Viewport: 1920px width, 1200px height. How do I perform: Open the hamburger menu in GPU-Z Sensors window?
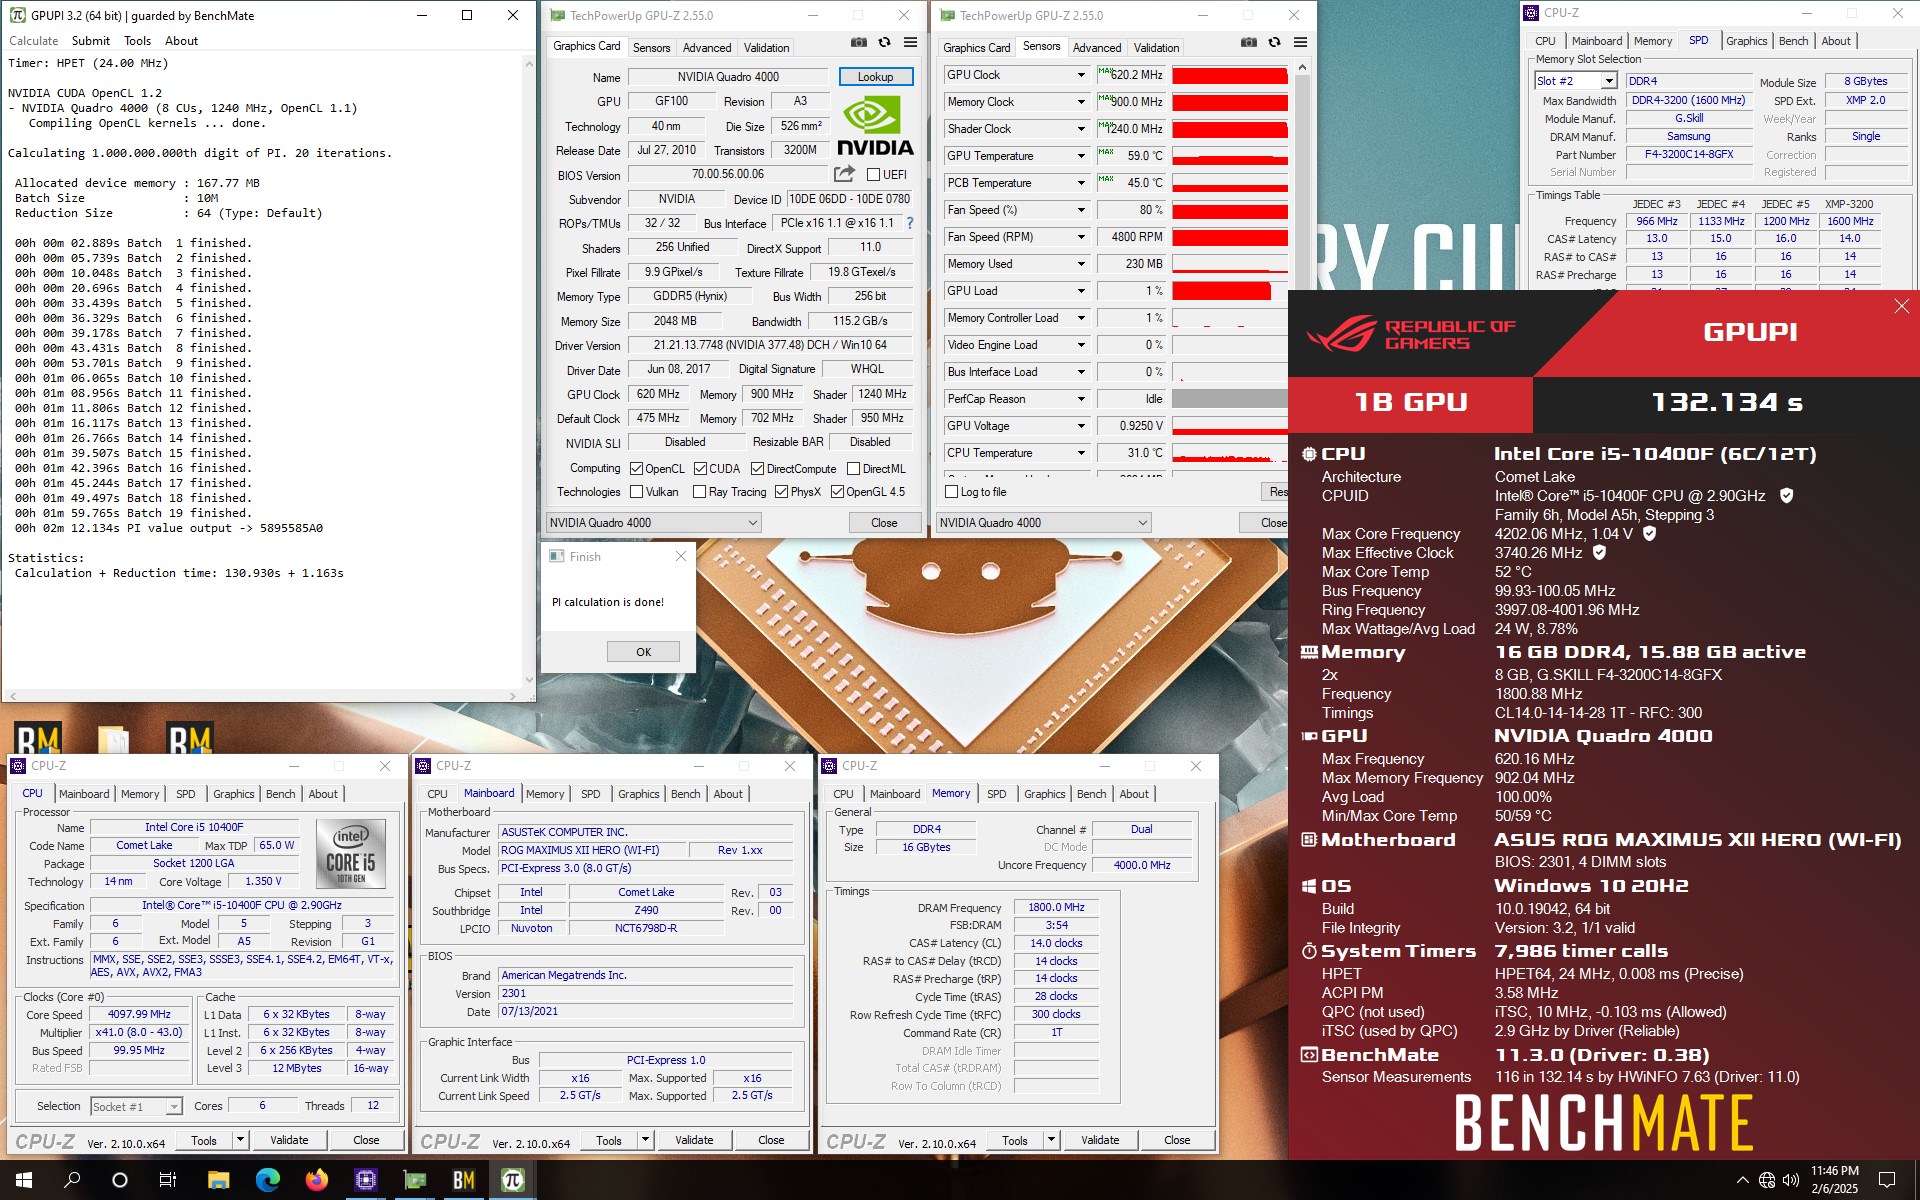1300,43
